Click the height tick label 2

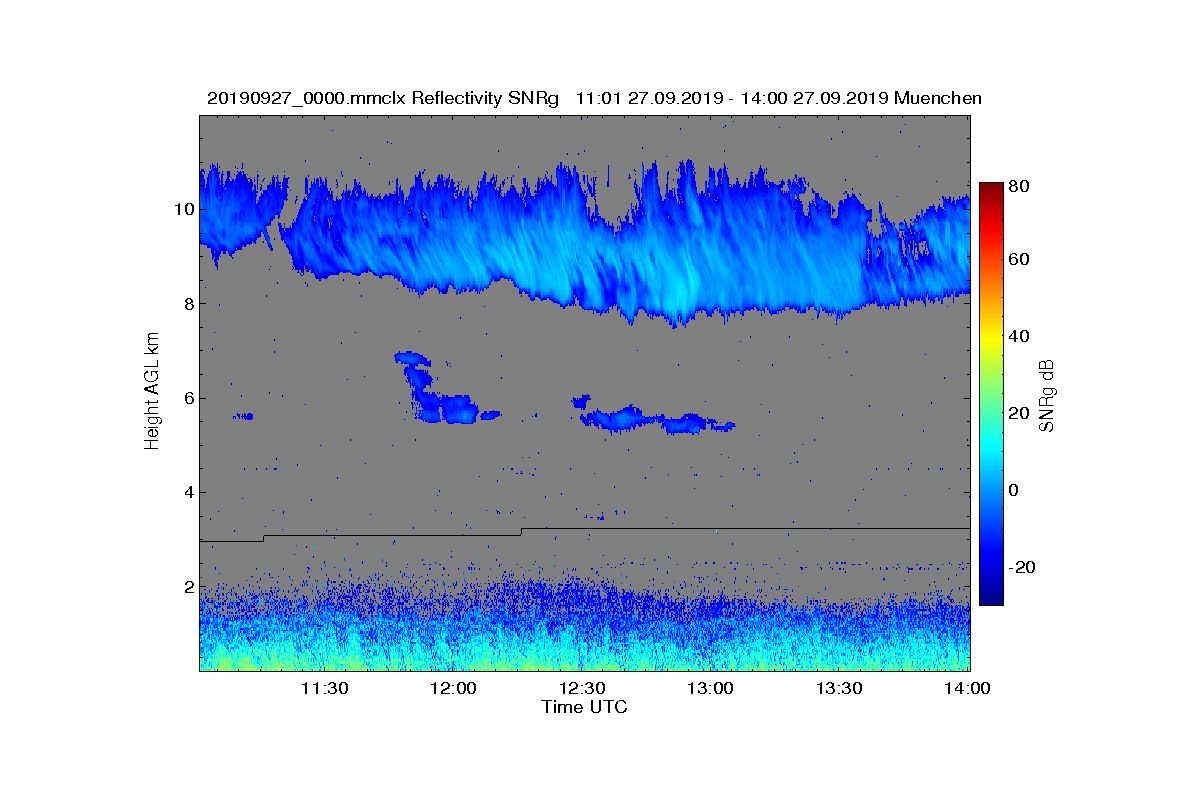(187, 587)
